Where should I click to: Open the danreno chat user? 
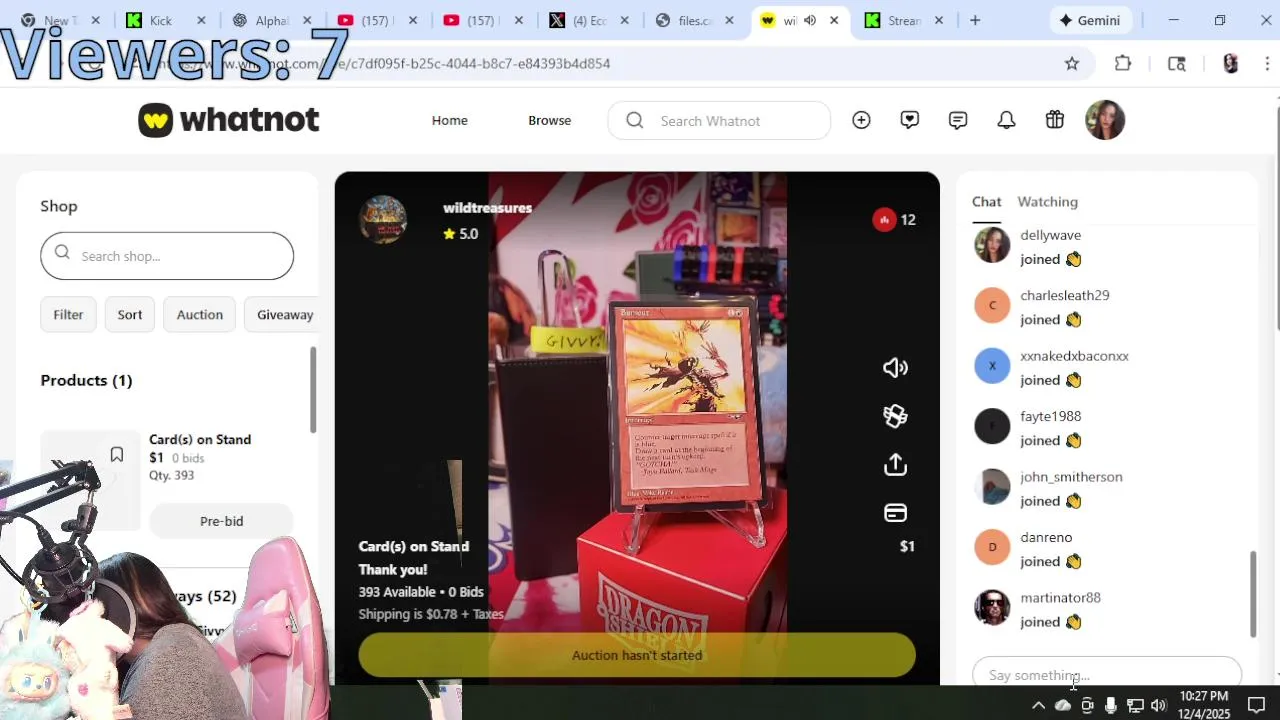pyautogui.click(x=1046, y=537)
